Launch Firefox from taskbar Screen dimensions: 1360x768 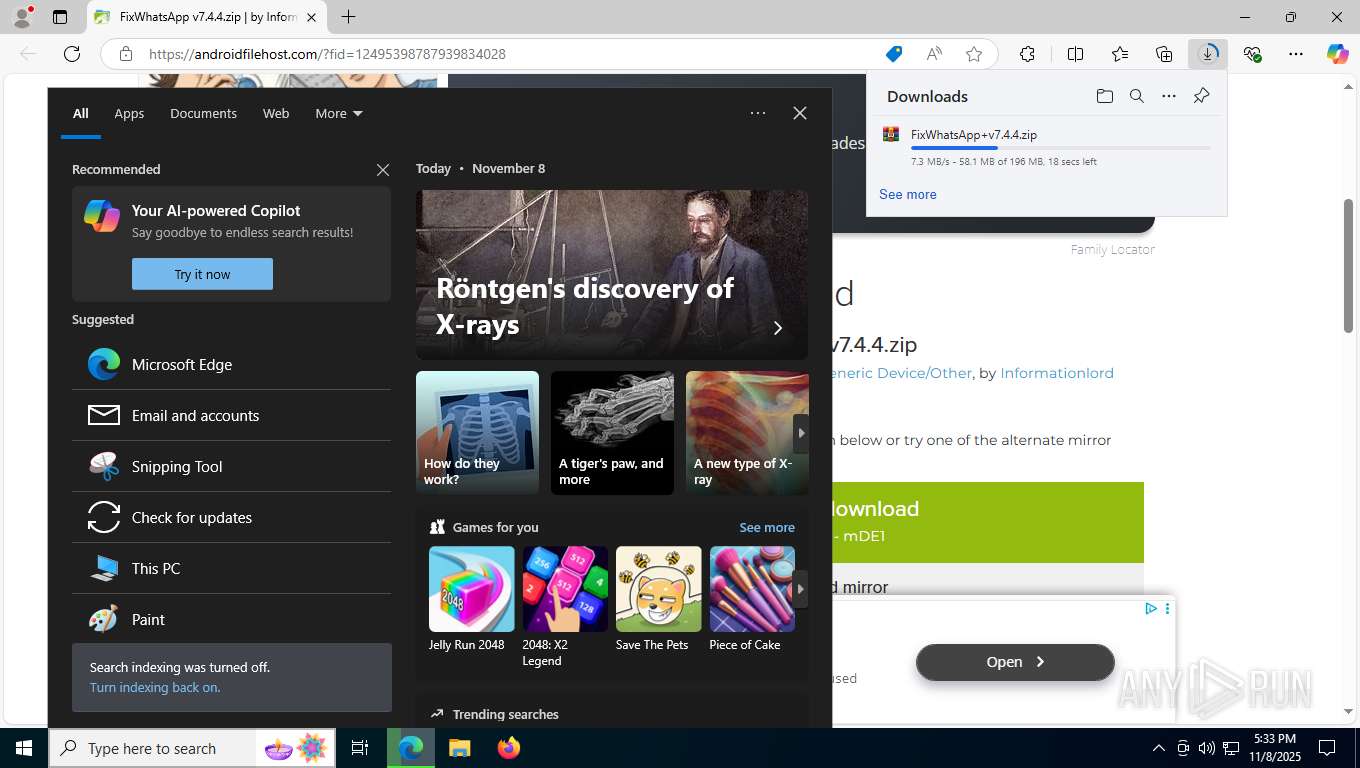point(509,748)
